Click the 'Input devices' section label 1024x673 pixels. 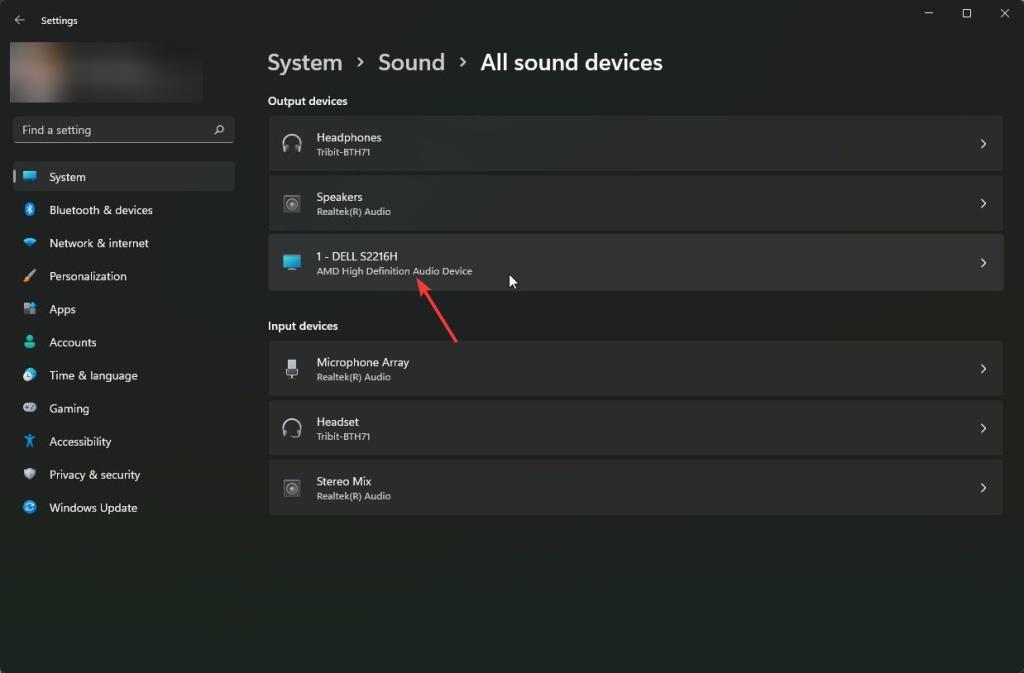(302, 326)
